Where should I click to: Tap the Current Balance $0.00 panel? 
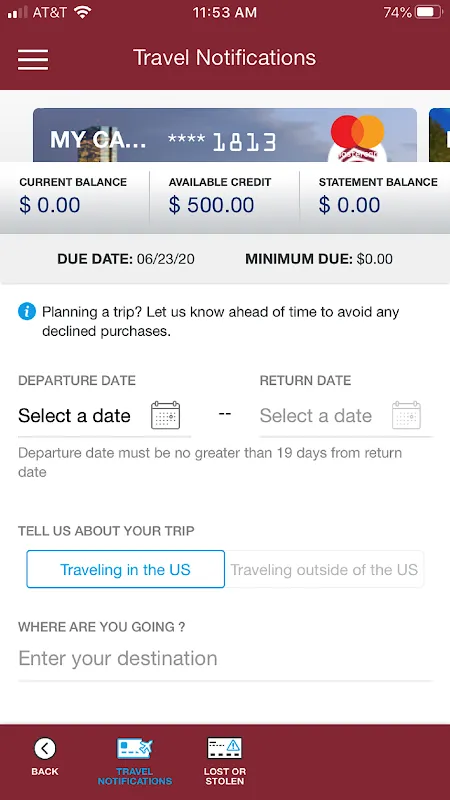74,197
